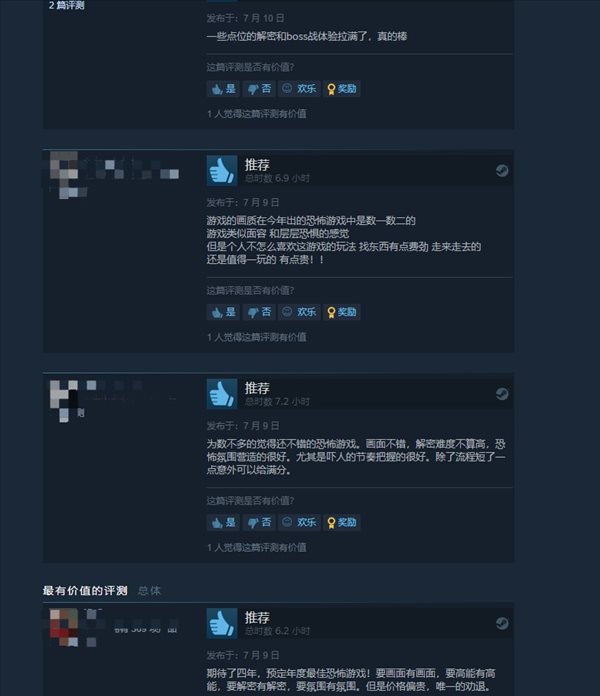Mark 7月10日 review as 欢乐
The image size is (600, 696).
(x=299, y=89)
